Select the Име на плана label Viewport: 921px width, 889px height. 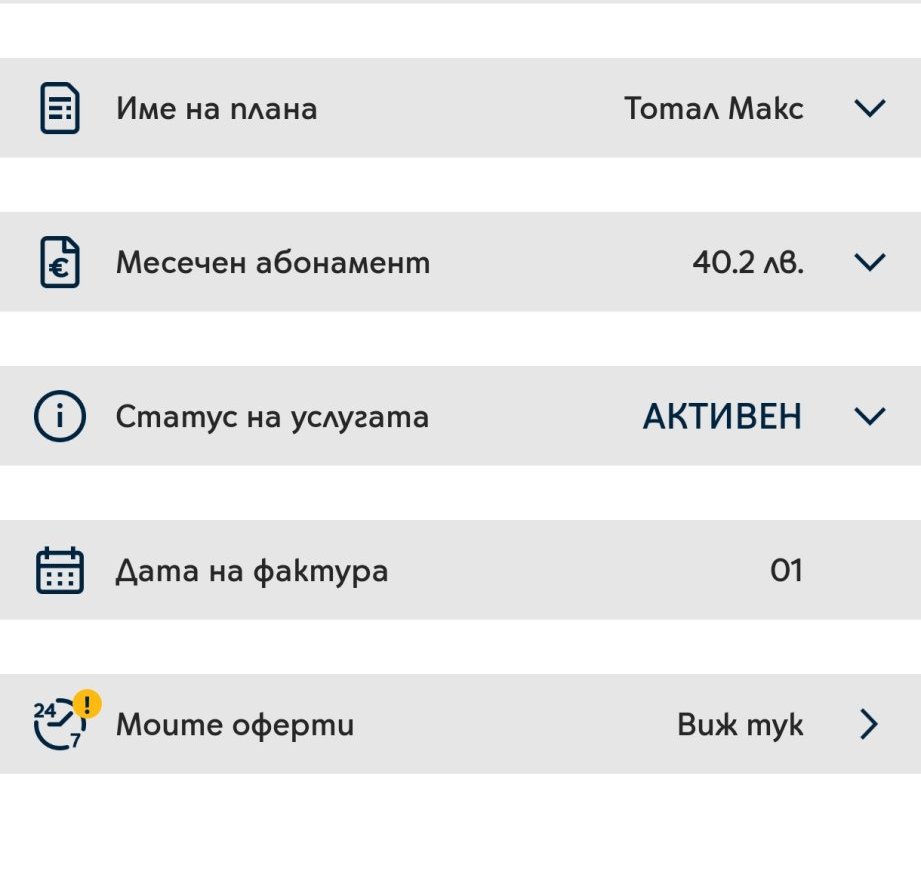tap(217, 108)
